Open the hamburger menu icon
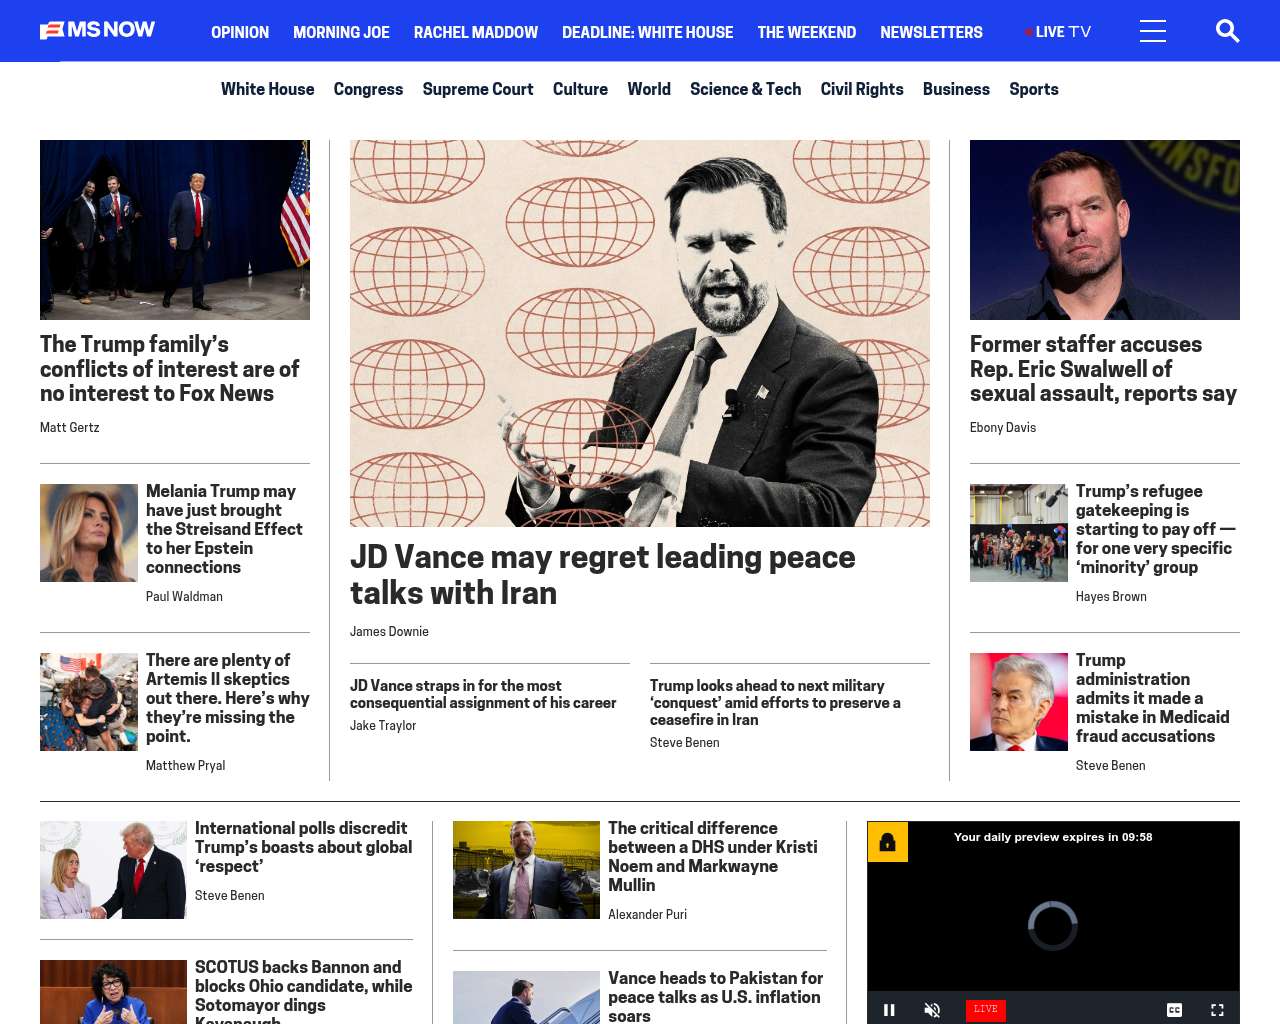This screenshot has height=1024, width=1280. 1153,31
